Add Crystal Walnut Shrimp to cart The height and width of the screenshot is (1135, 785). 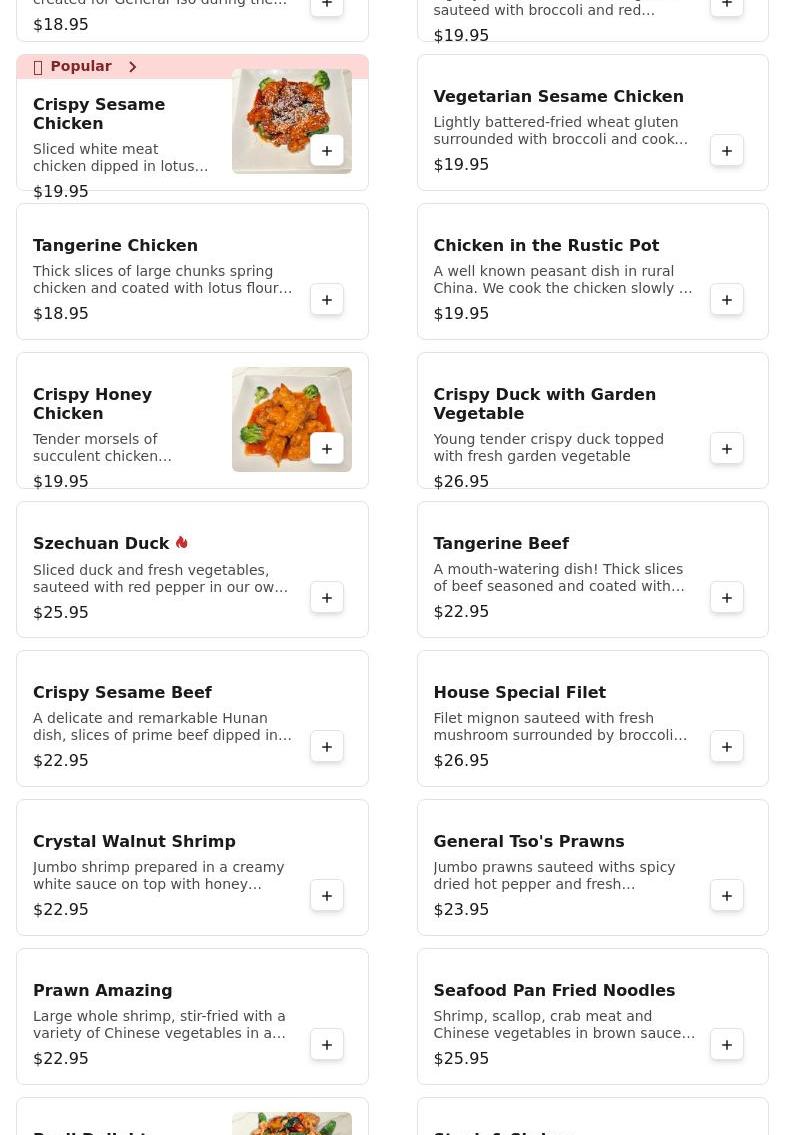(x=327, y=896)
